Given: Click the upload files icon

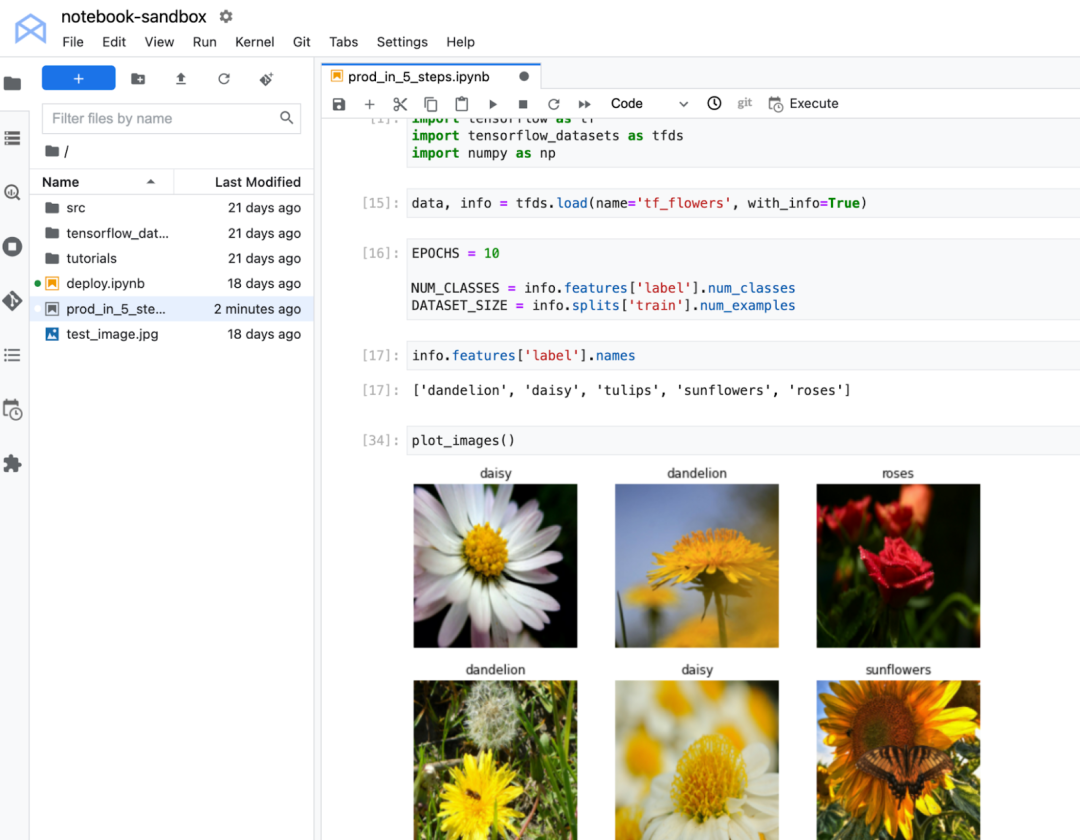Looking at the screenshot, I should (181, 79).
